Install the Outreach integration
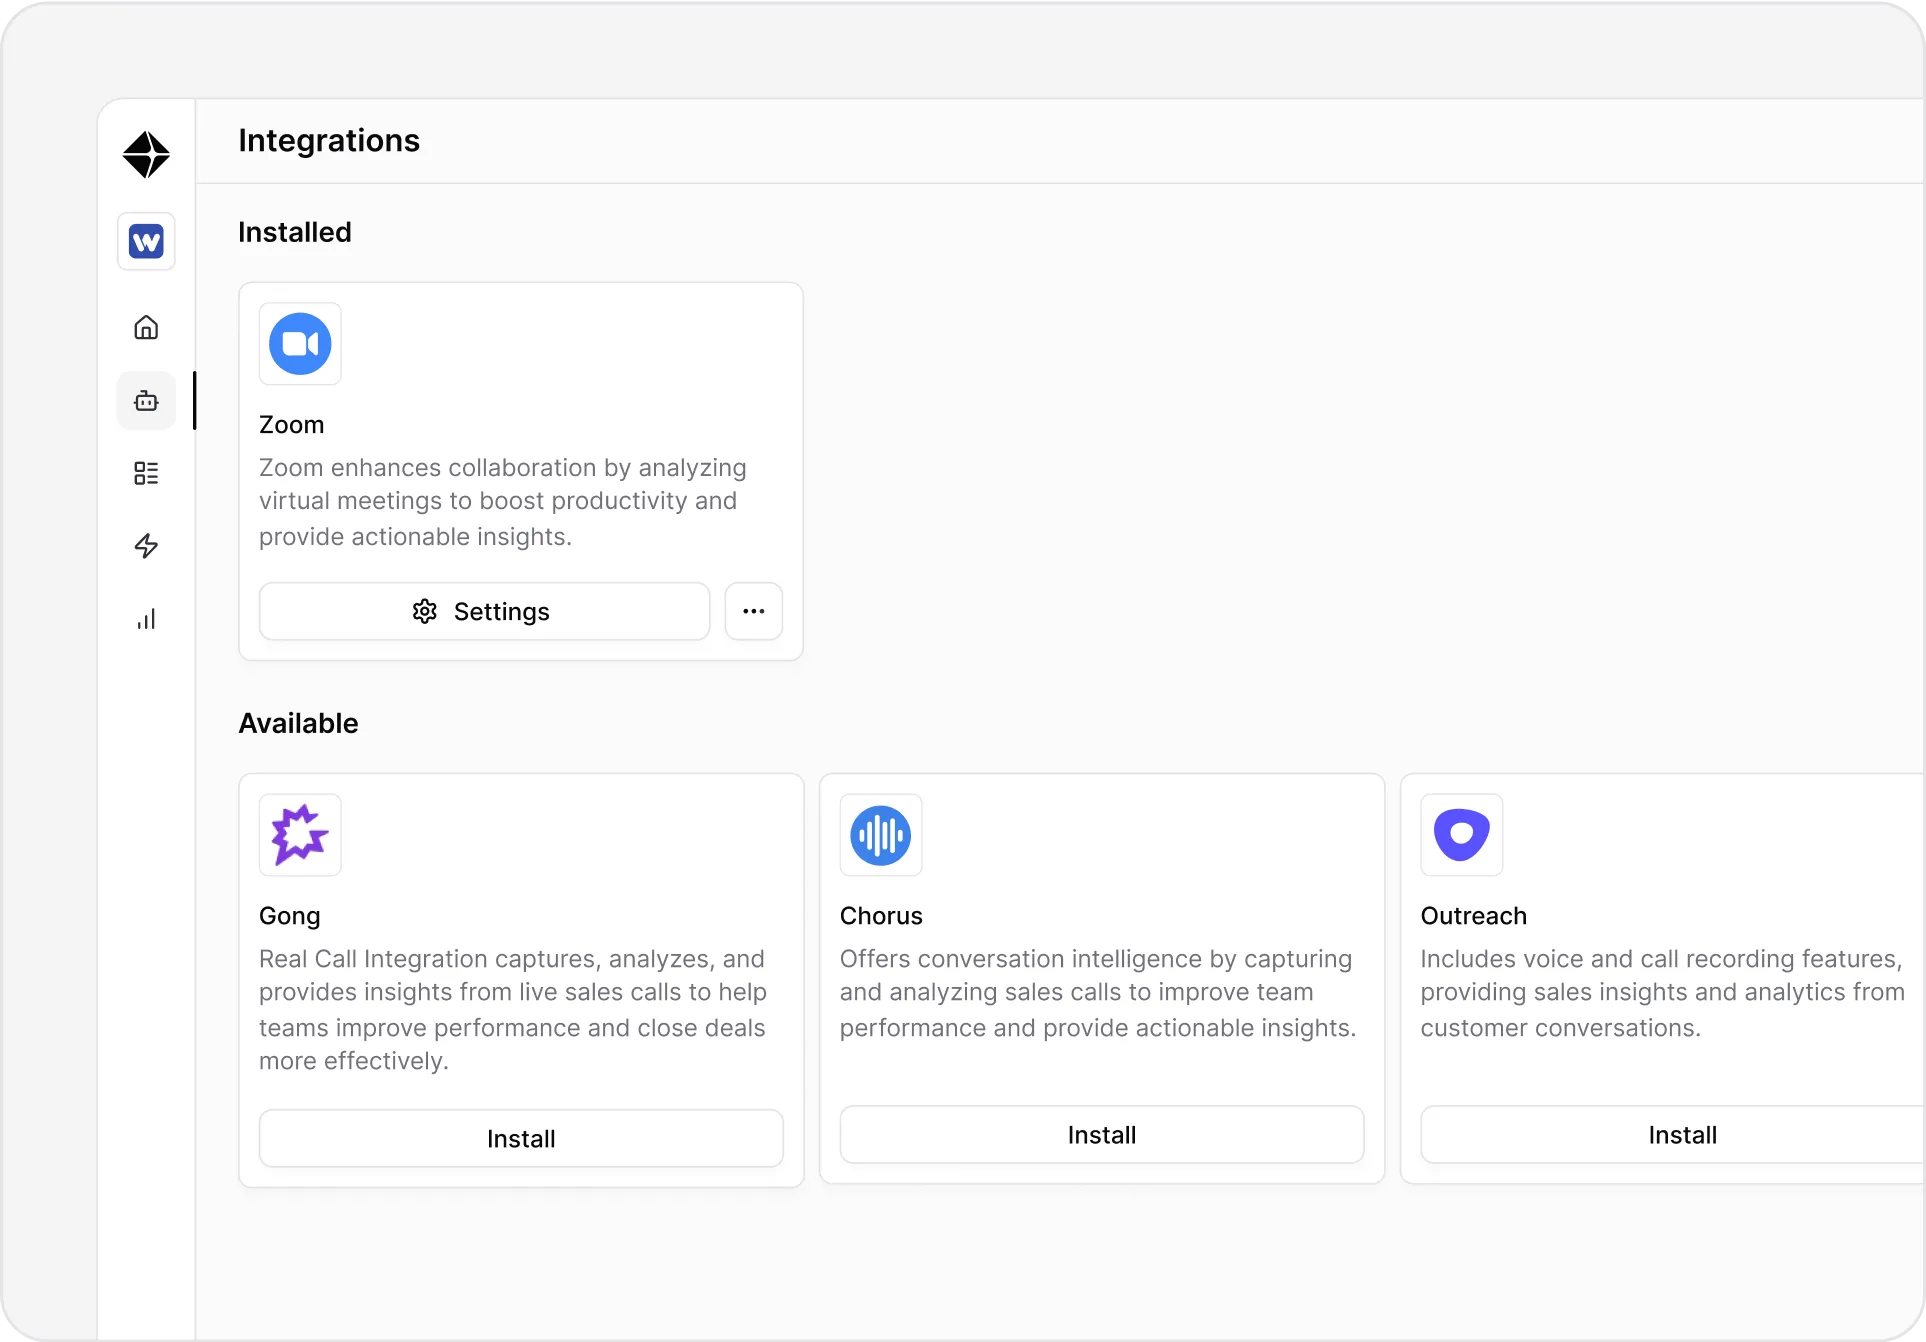The image size is (1926, 1342). coord(1681,1135)
